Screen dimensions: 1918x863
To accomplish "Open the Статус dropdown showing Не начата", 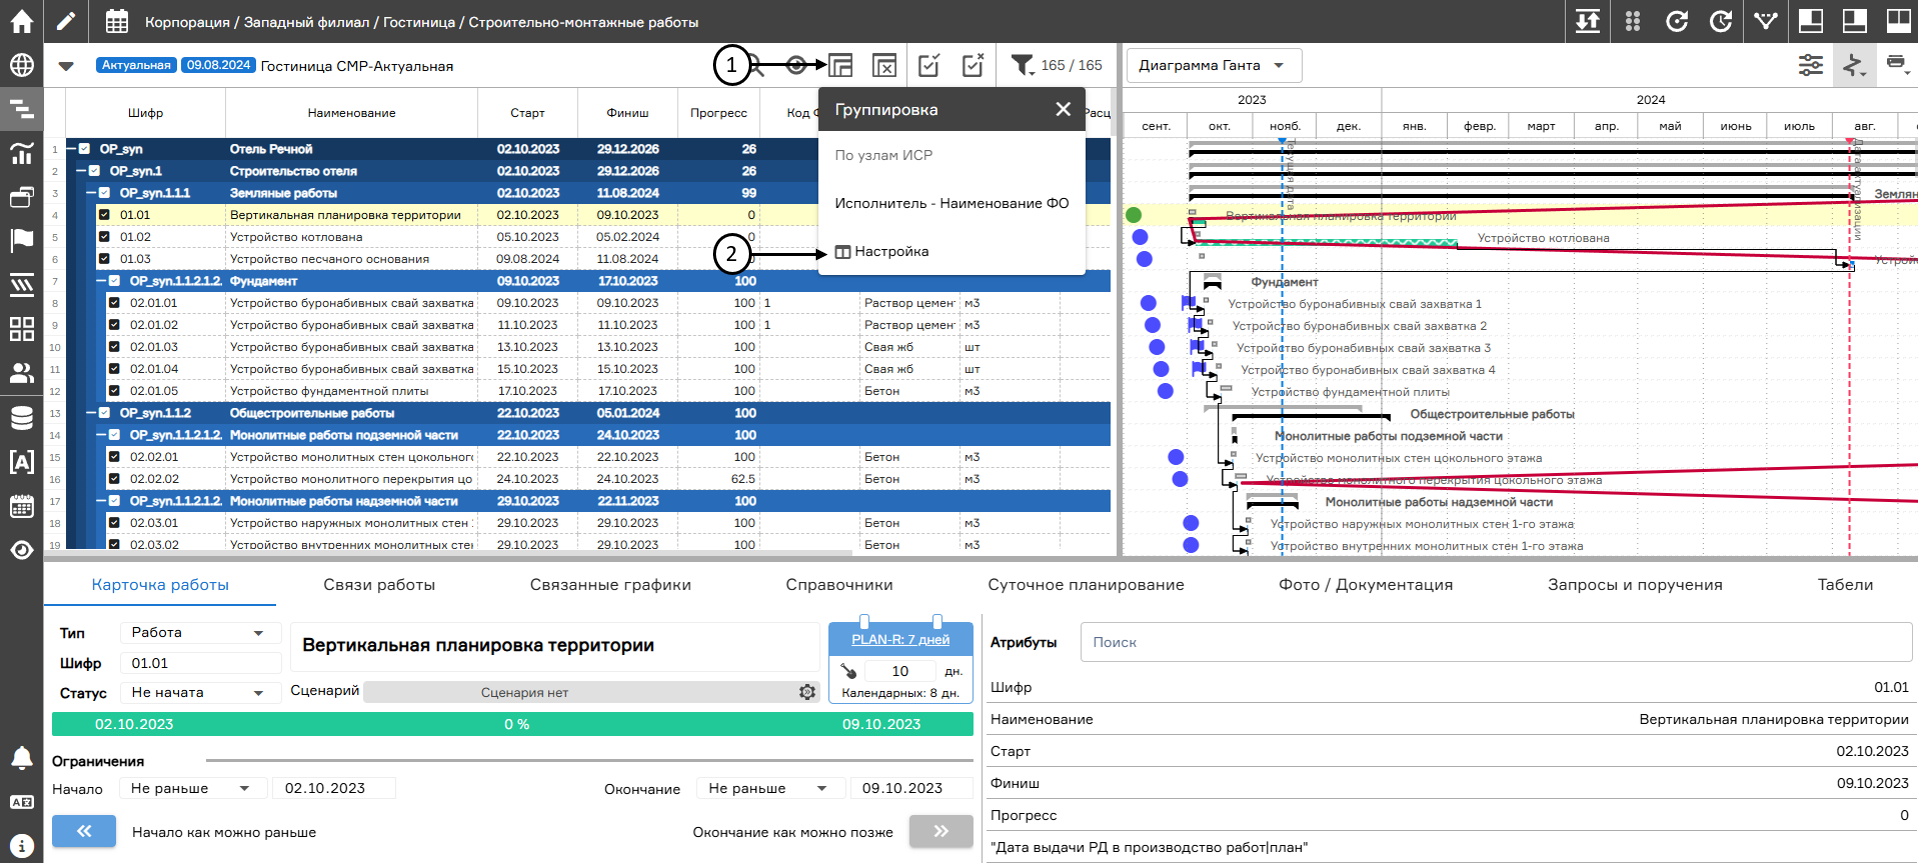I will (199, 692).
